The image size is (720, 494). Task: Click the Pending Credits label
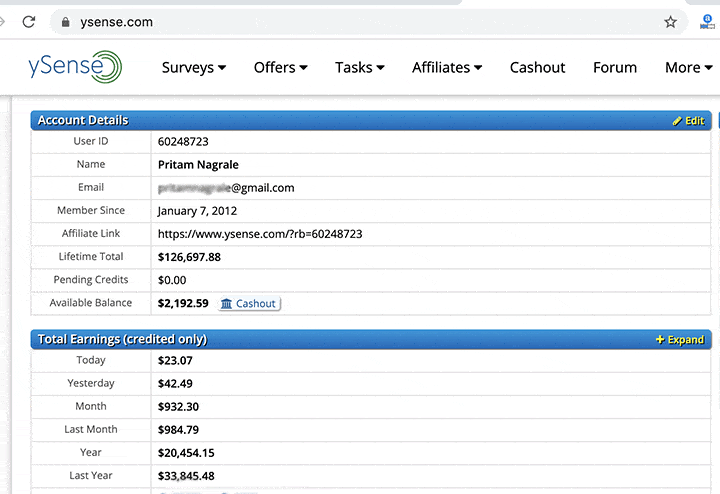[x=91, y=280]
